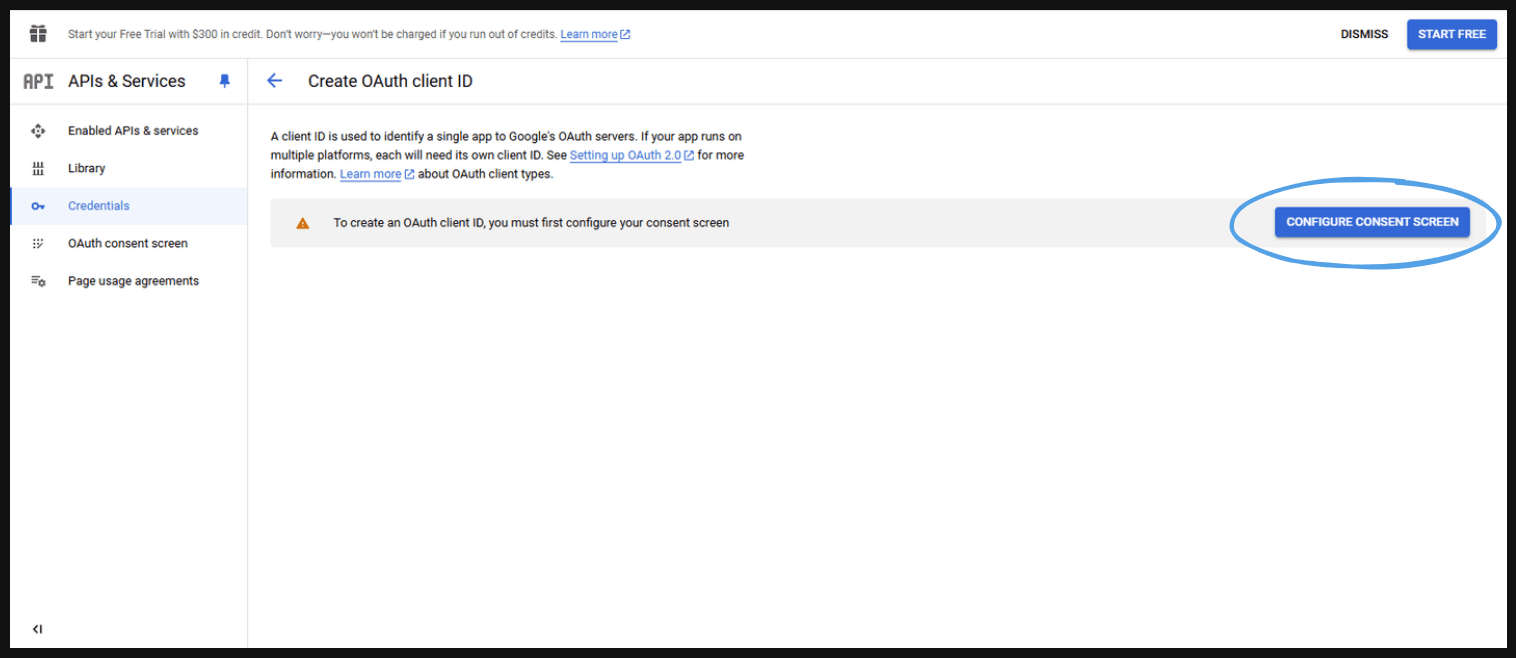Open the Learn more link in the banner
The image size is (1516, 658).
click(x=595, y=34)
